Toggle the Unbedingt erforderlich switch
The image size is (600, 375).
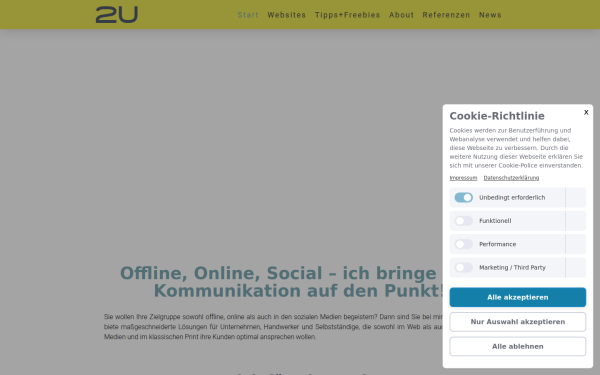coord(463,197)
